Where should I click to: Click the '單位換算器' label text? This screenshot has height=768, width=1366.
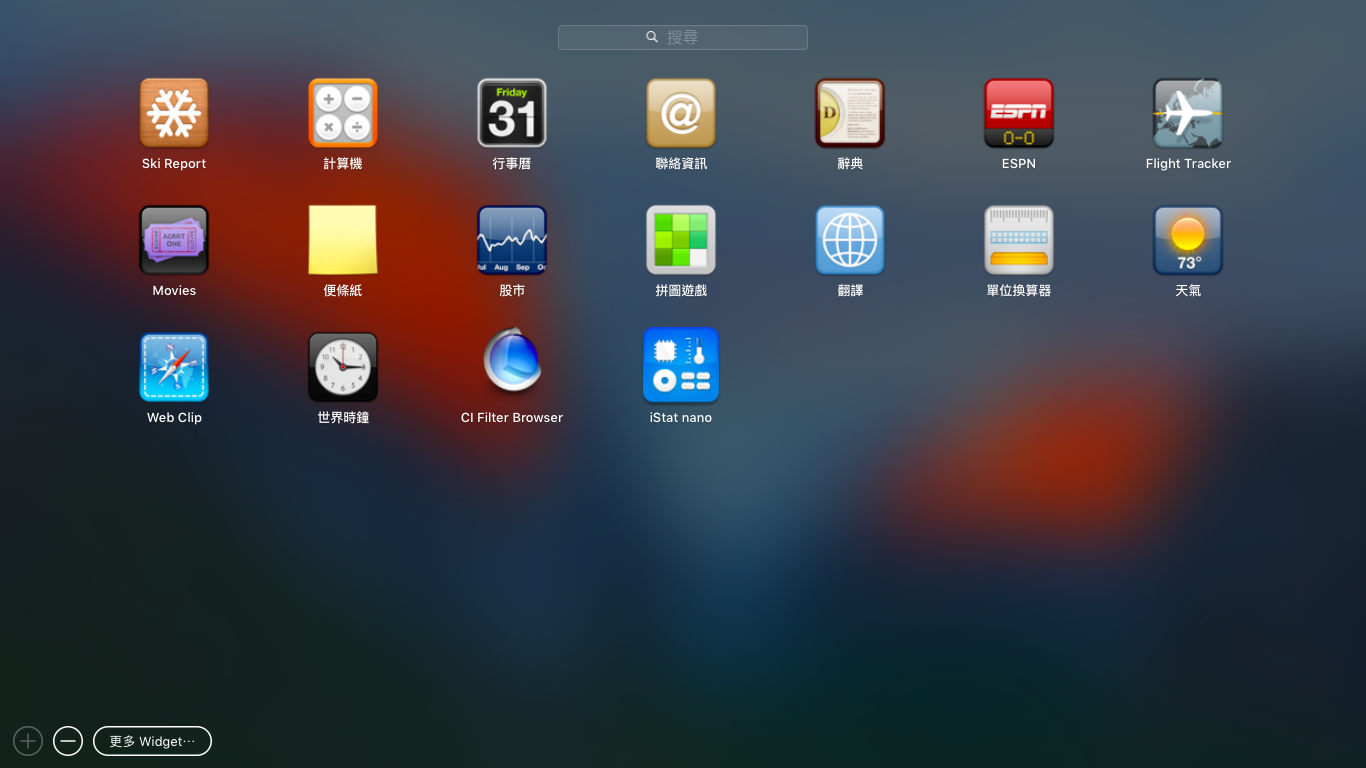click(x=1019, y=291)
